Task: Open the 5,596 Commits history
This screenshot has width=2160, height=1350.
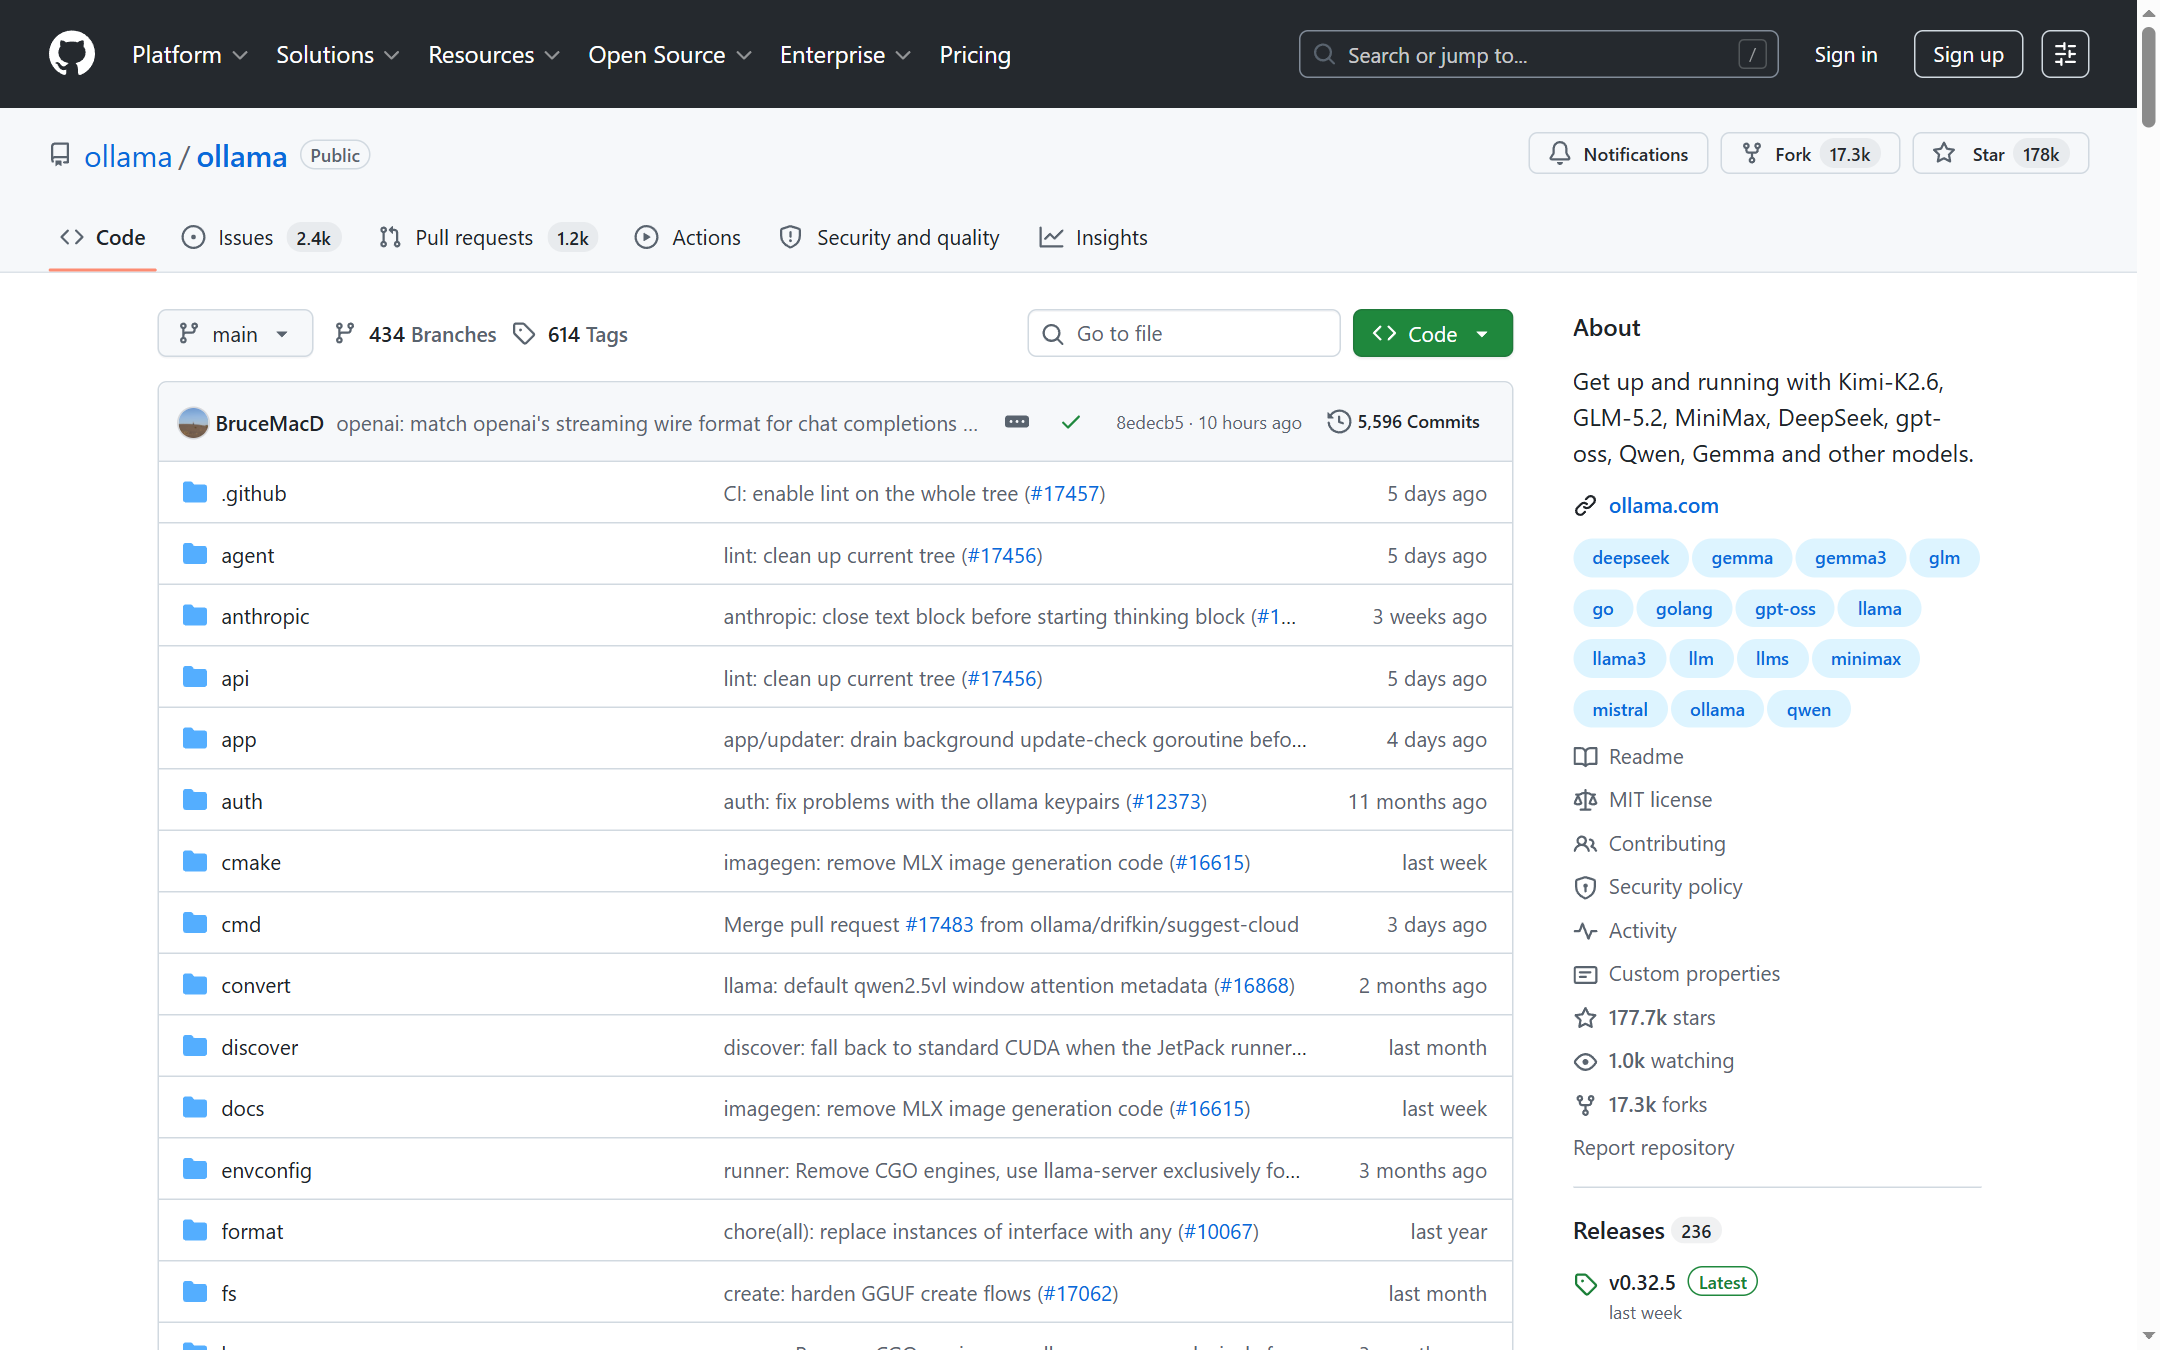Action: click(1404, 422)
